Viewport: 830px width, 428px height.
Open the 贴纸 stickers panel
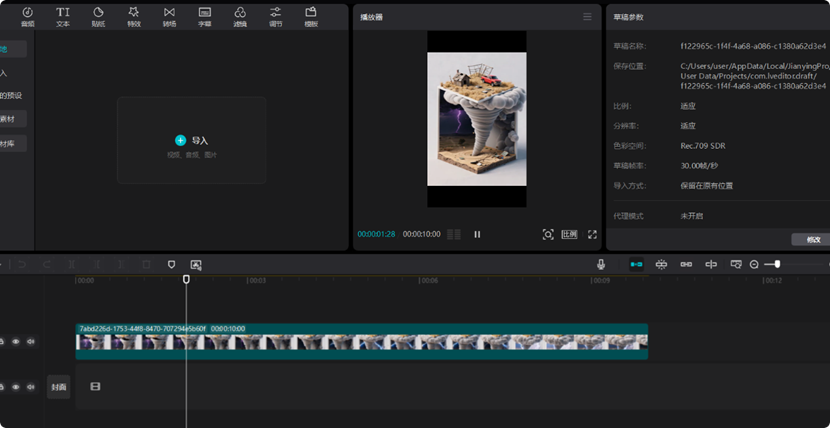[x=98, y=16]
